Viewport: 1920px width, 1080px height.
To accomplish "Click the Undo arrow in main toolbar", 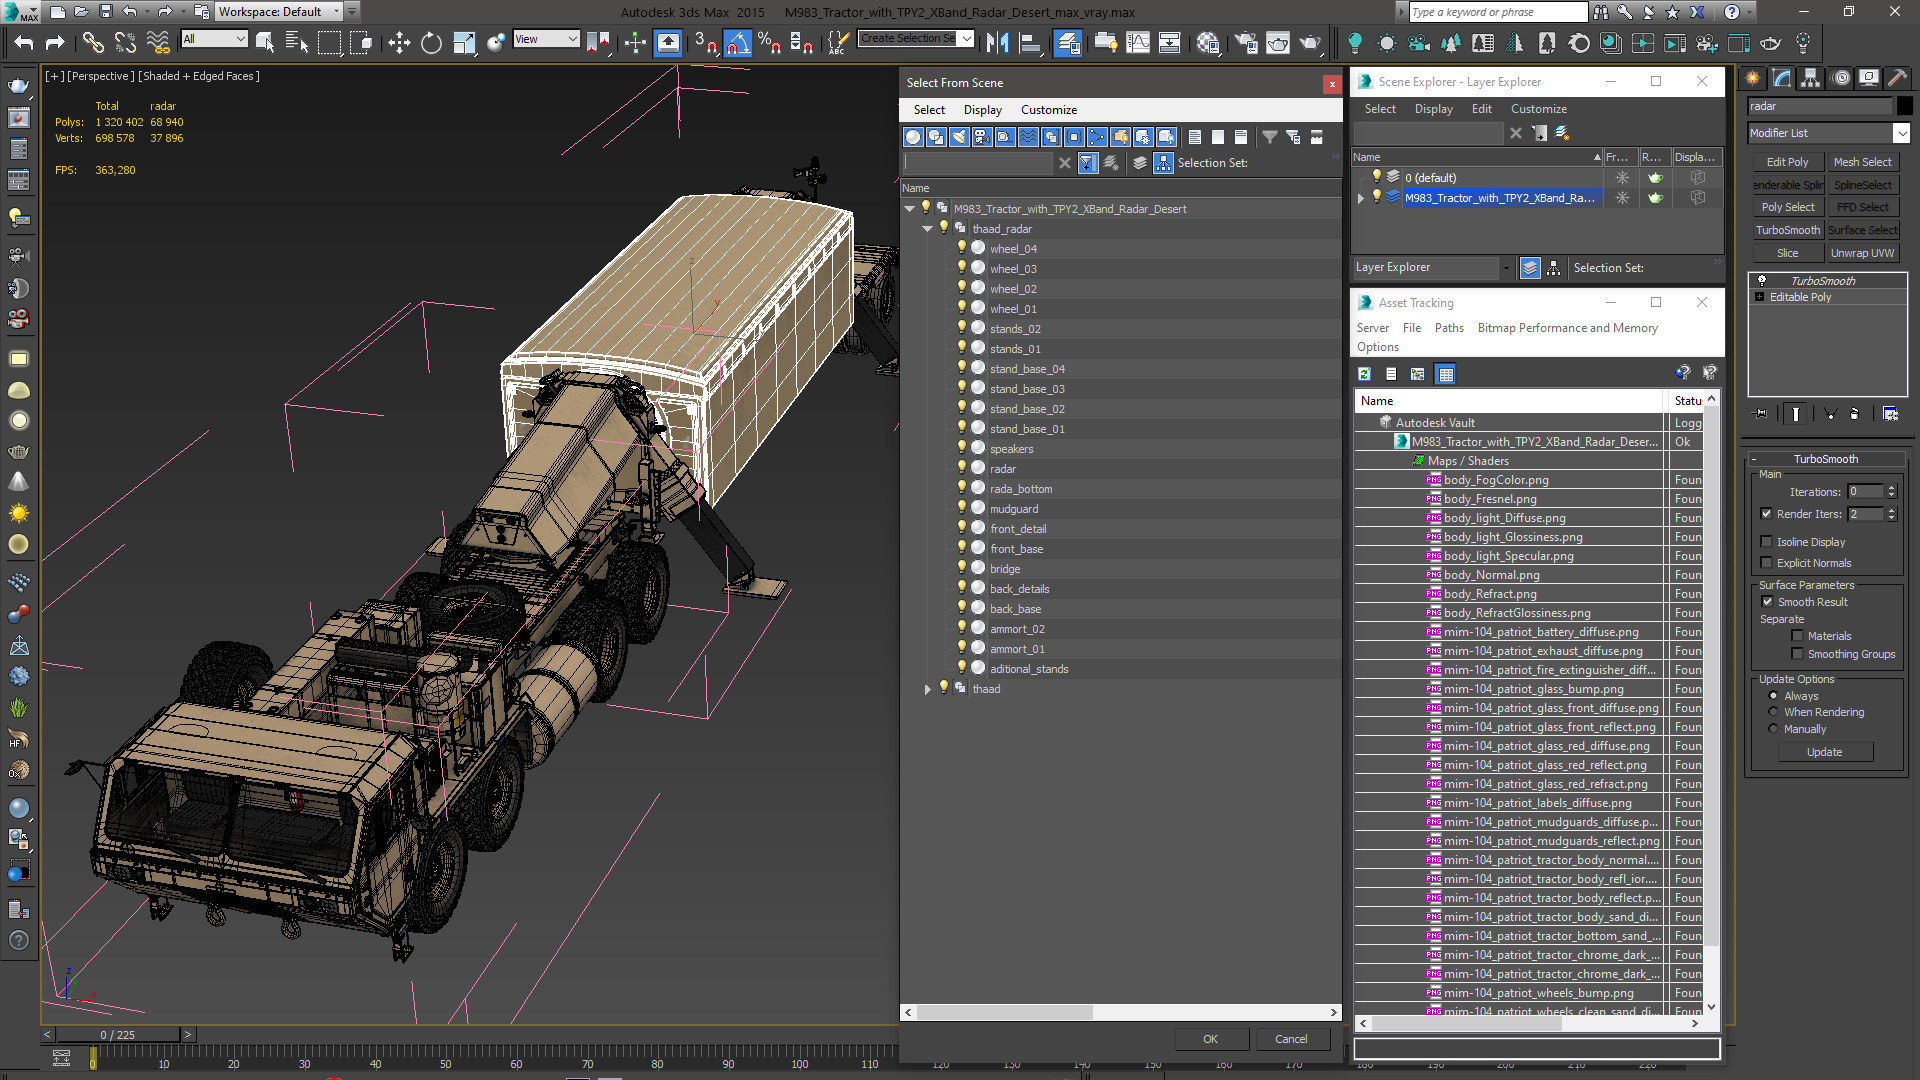I will [23, 42].
